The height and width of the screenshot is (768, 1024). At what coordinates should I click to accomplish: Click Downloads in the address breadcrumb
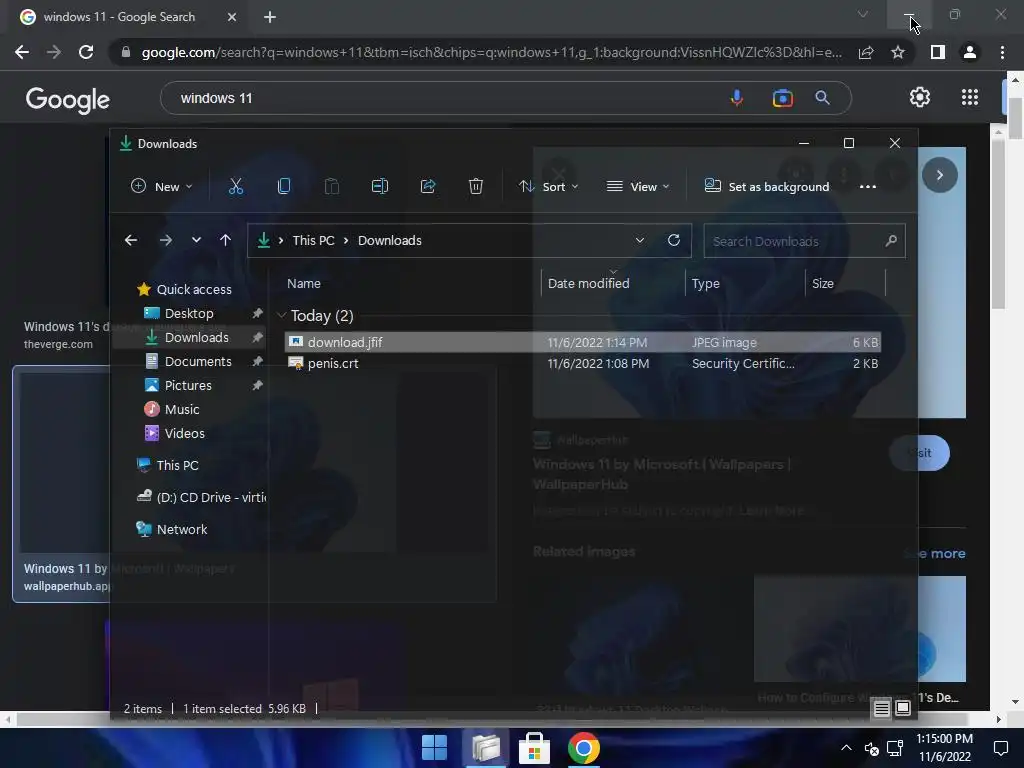click(390, 240)
